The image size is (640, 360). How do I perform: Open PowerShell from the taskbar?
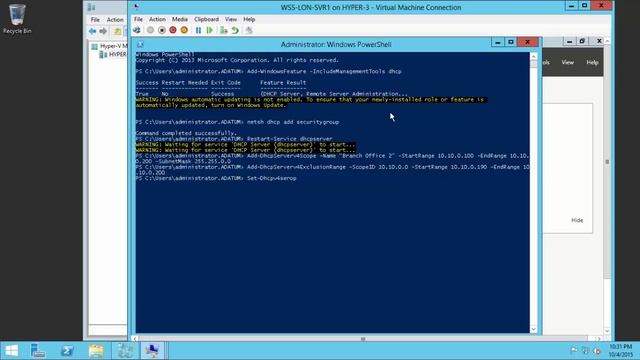coord(67,351)
